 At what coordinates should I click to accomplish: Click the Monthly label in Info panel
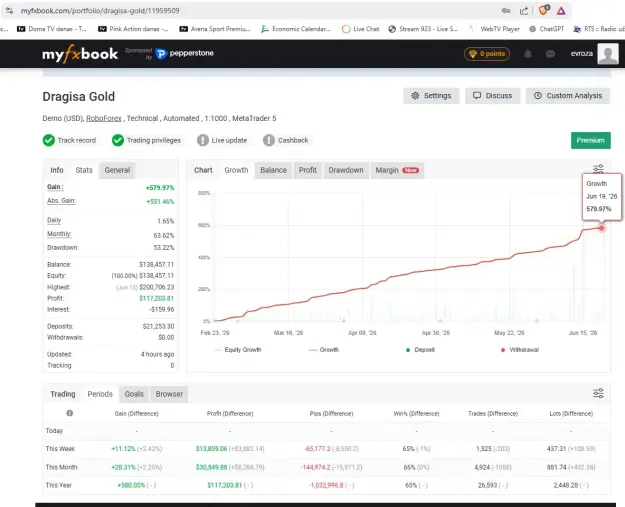pos(59,234)
